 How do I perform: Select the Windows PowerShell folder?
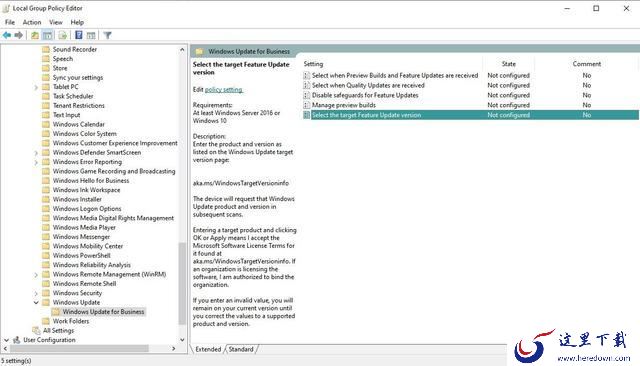81,256
